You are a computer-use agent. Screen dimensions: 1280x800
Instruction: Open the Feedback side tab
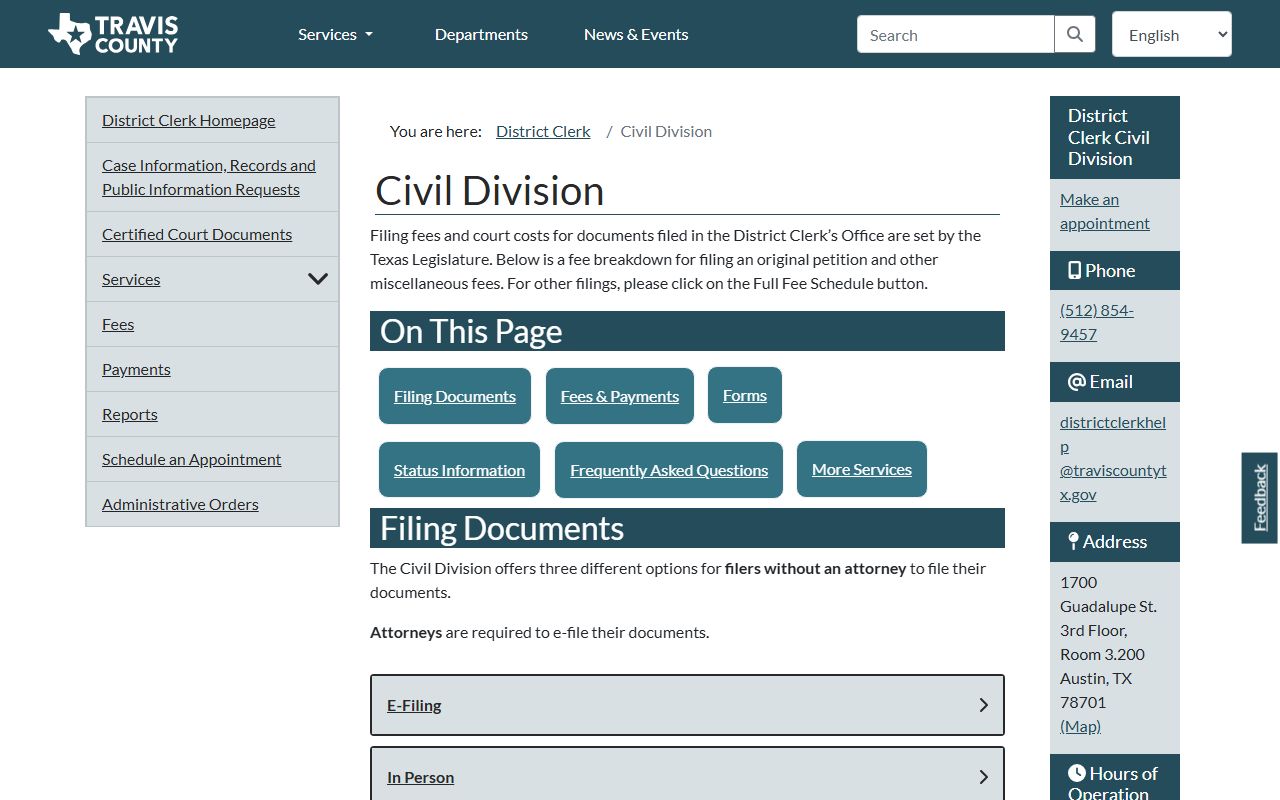1260,498
